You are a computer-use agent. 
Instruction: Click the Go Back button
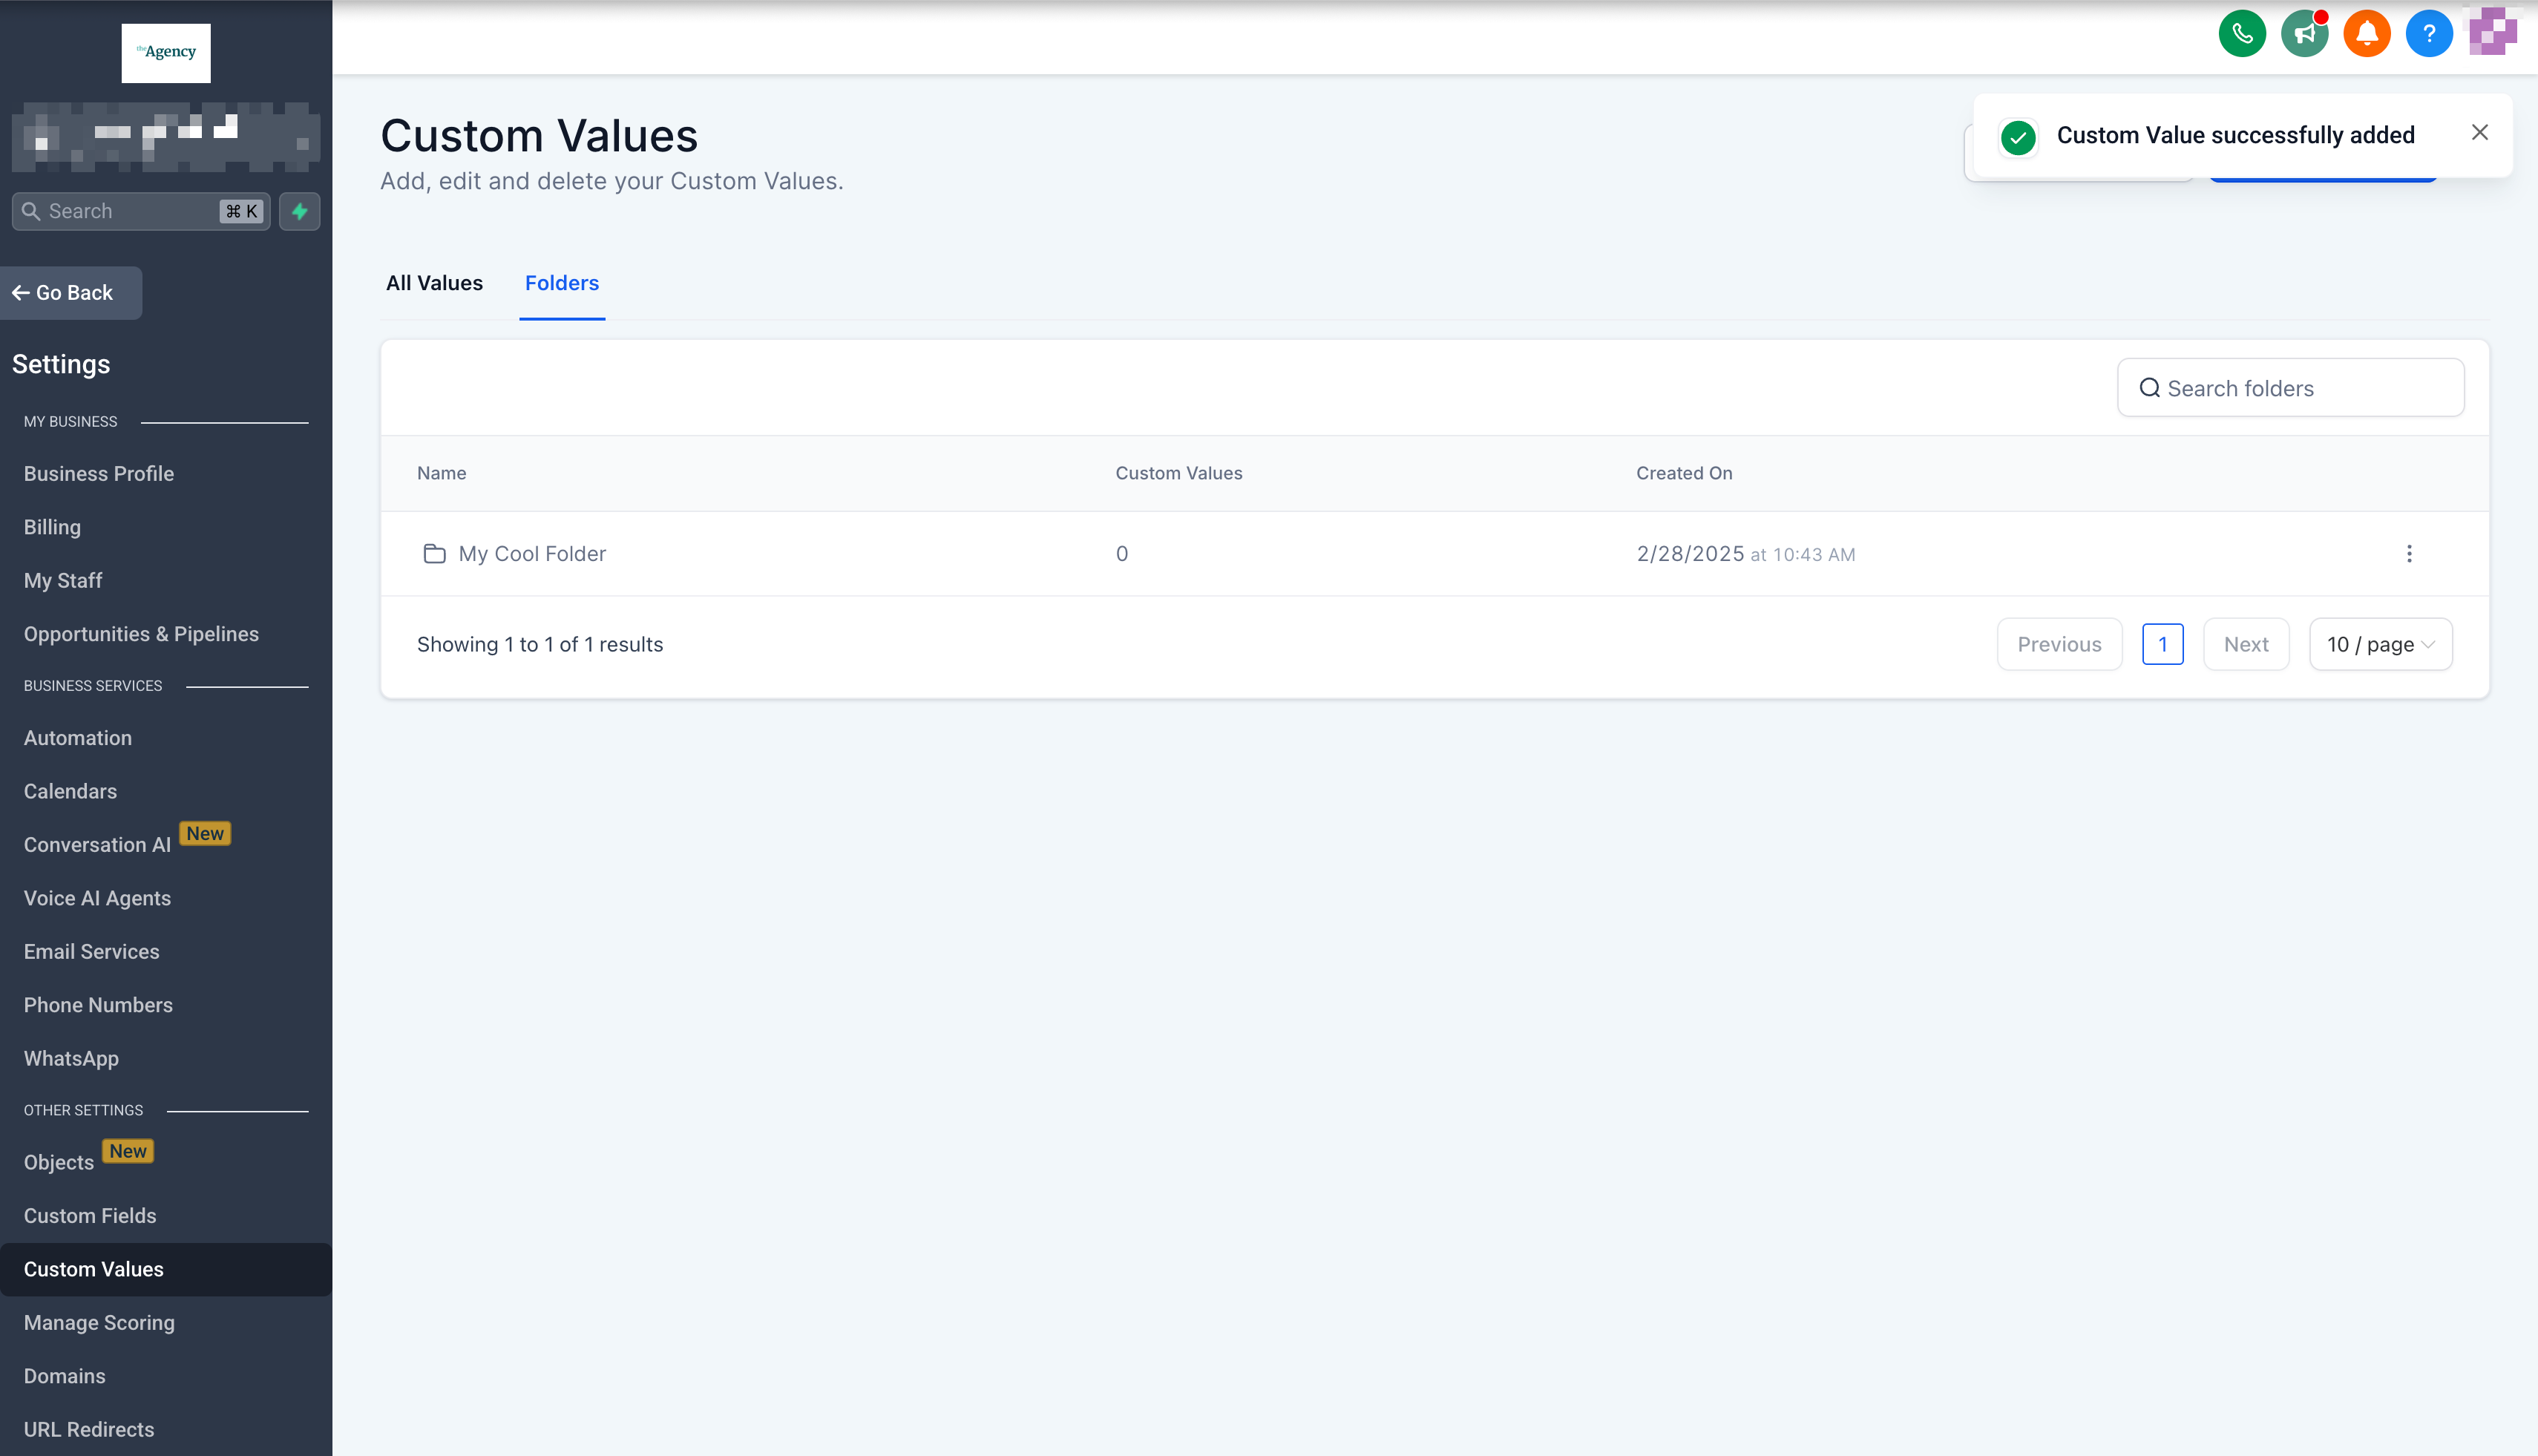70,293
